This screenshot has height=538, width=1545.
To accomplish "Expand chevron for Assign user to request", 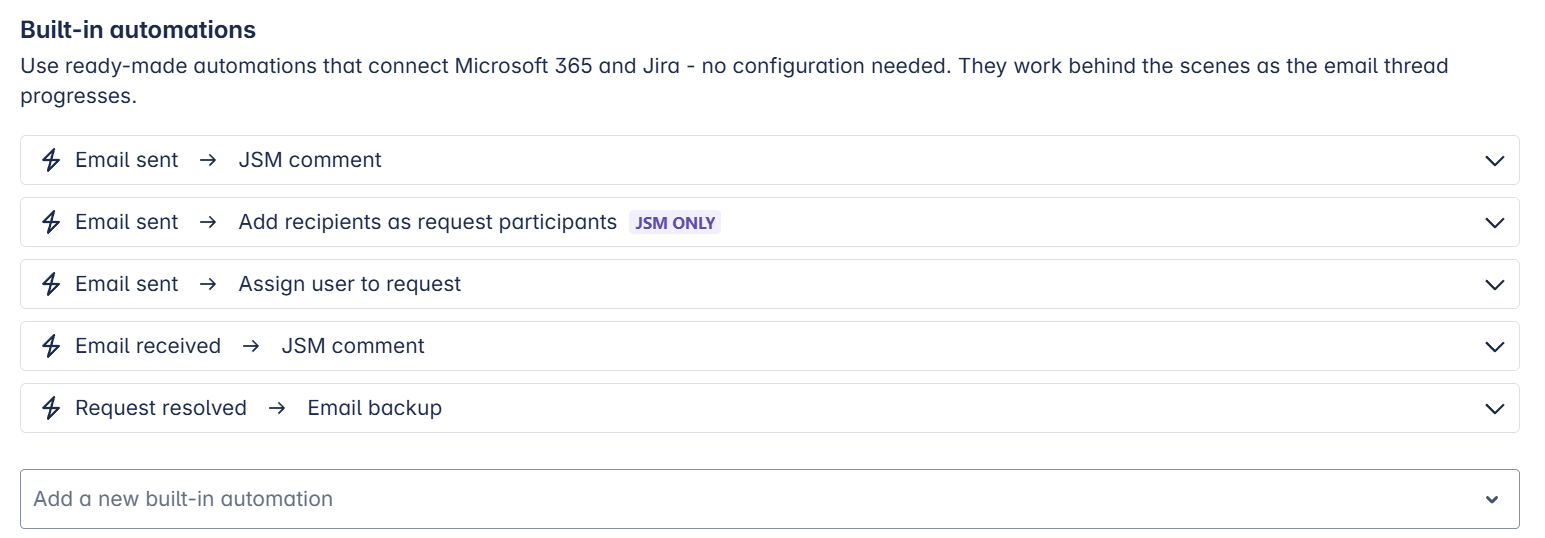I will coord(1494,284).
